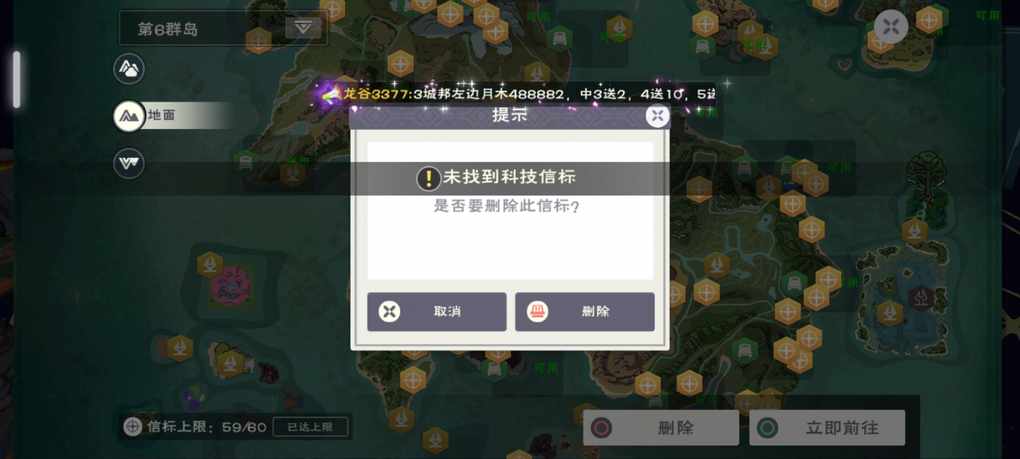Select the pink flower island marker
1020x459 pixels.
pos(230,287)
